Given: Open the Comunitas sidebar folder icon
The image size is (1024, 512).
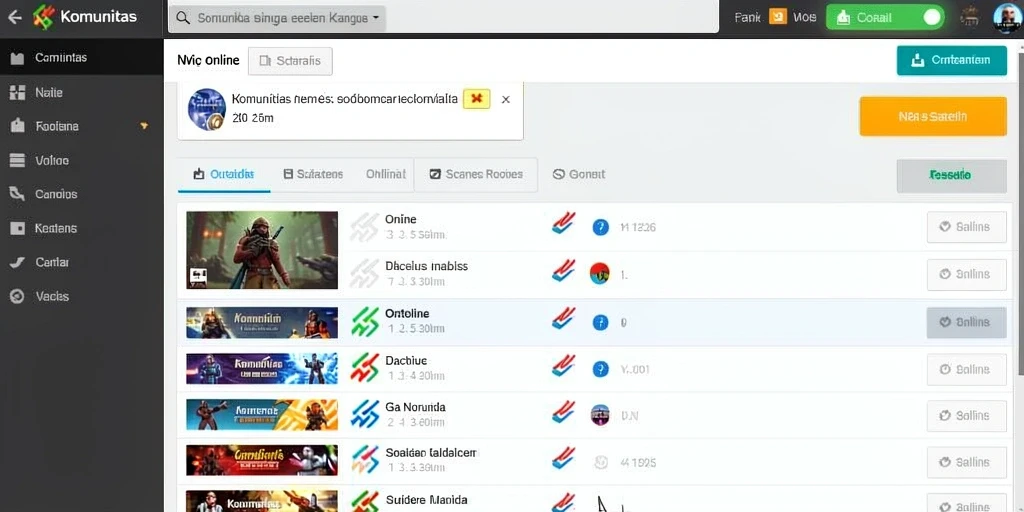Looking at the screenshot, I should click(x=18, y=58).
